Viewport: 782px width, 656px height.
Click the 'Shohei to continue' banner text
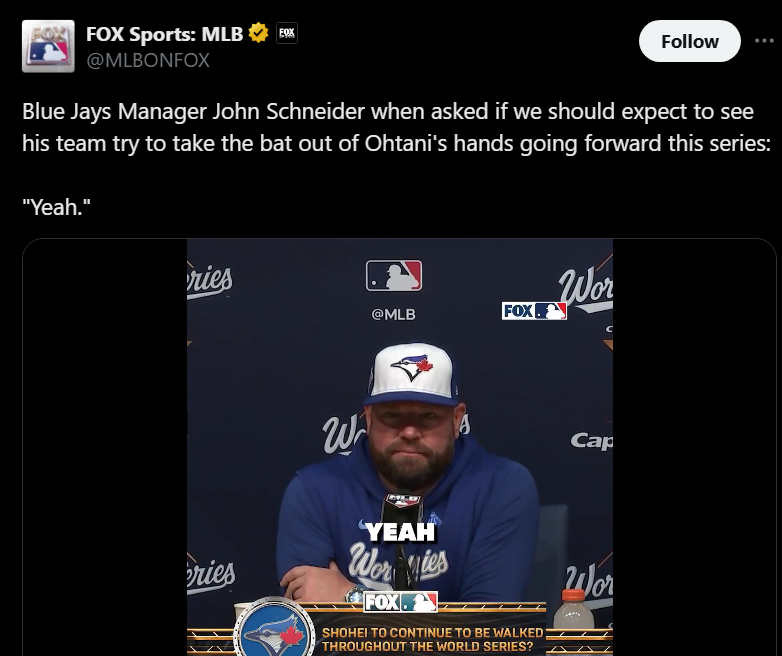(x=432, y=639)
